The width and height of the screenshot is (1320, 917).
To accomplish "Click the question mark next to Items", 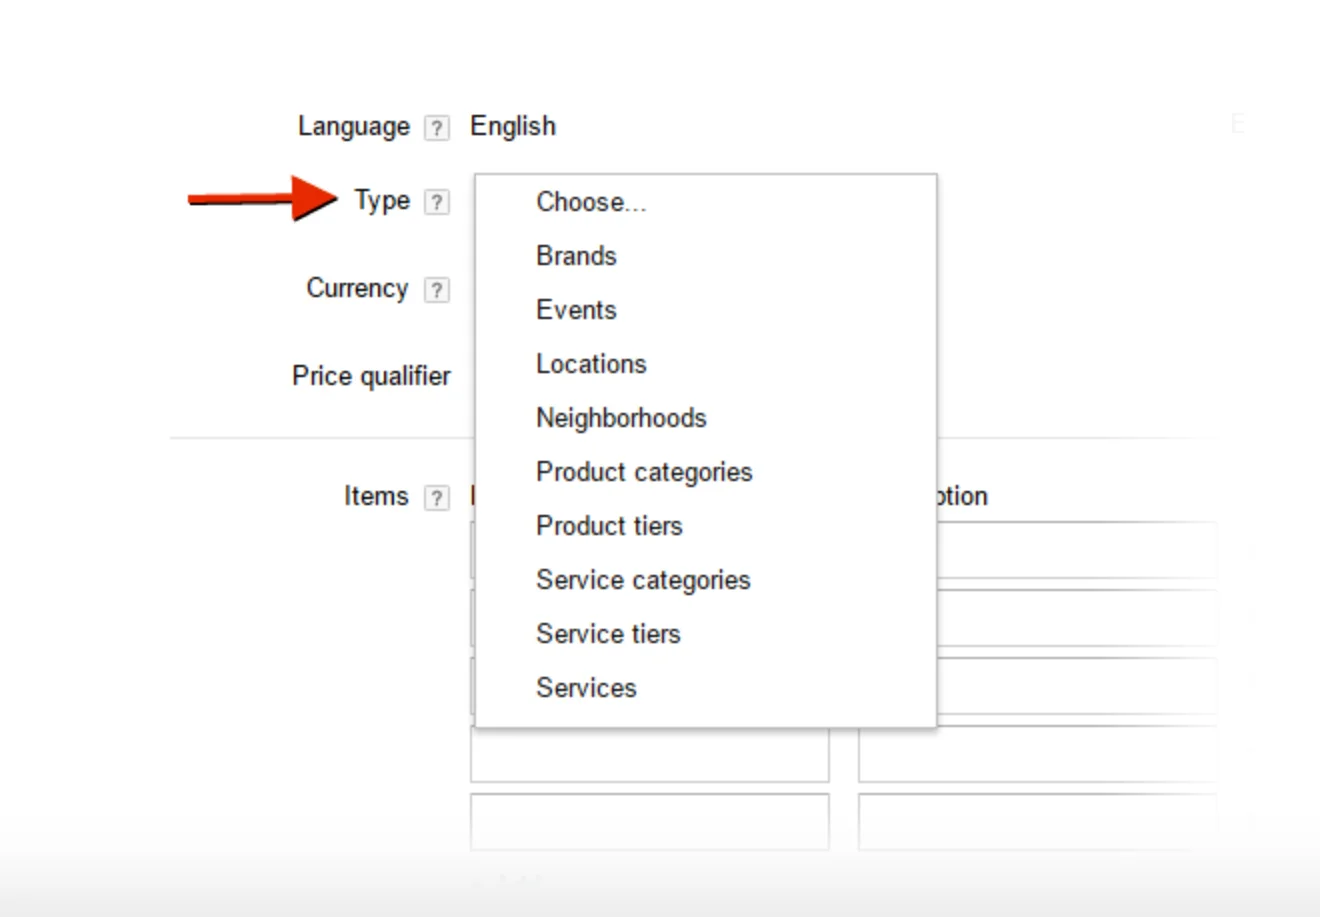I will coord(437,498).
